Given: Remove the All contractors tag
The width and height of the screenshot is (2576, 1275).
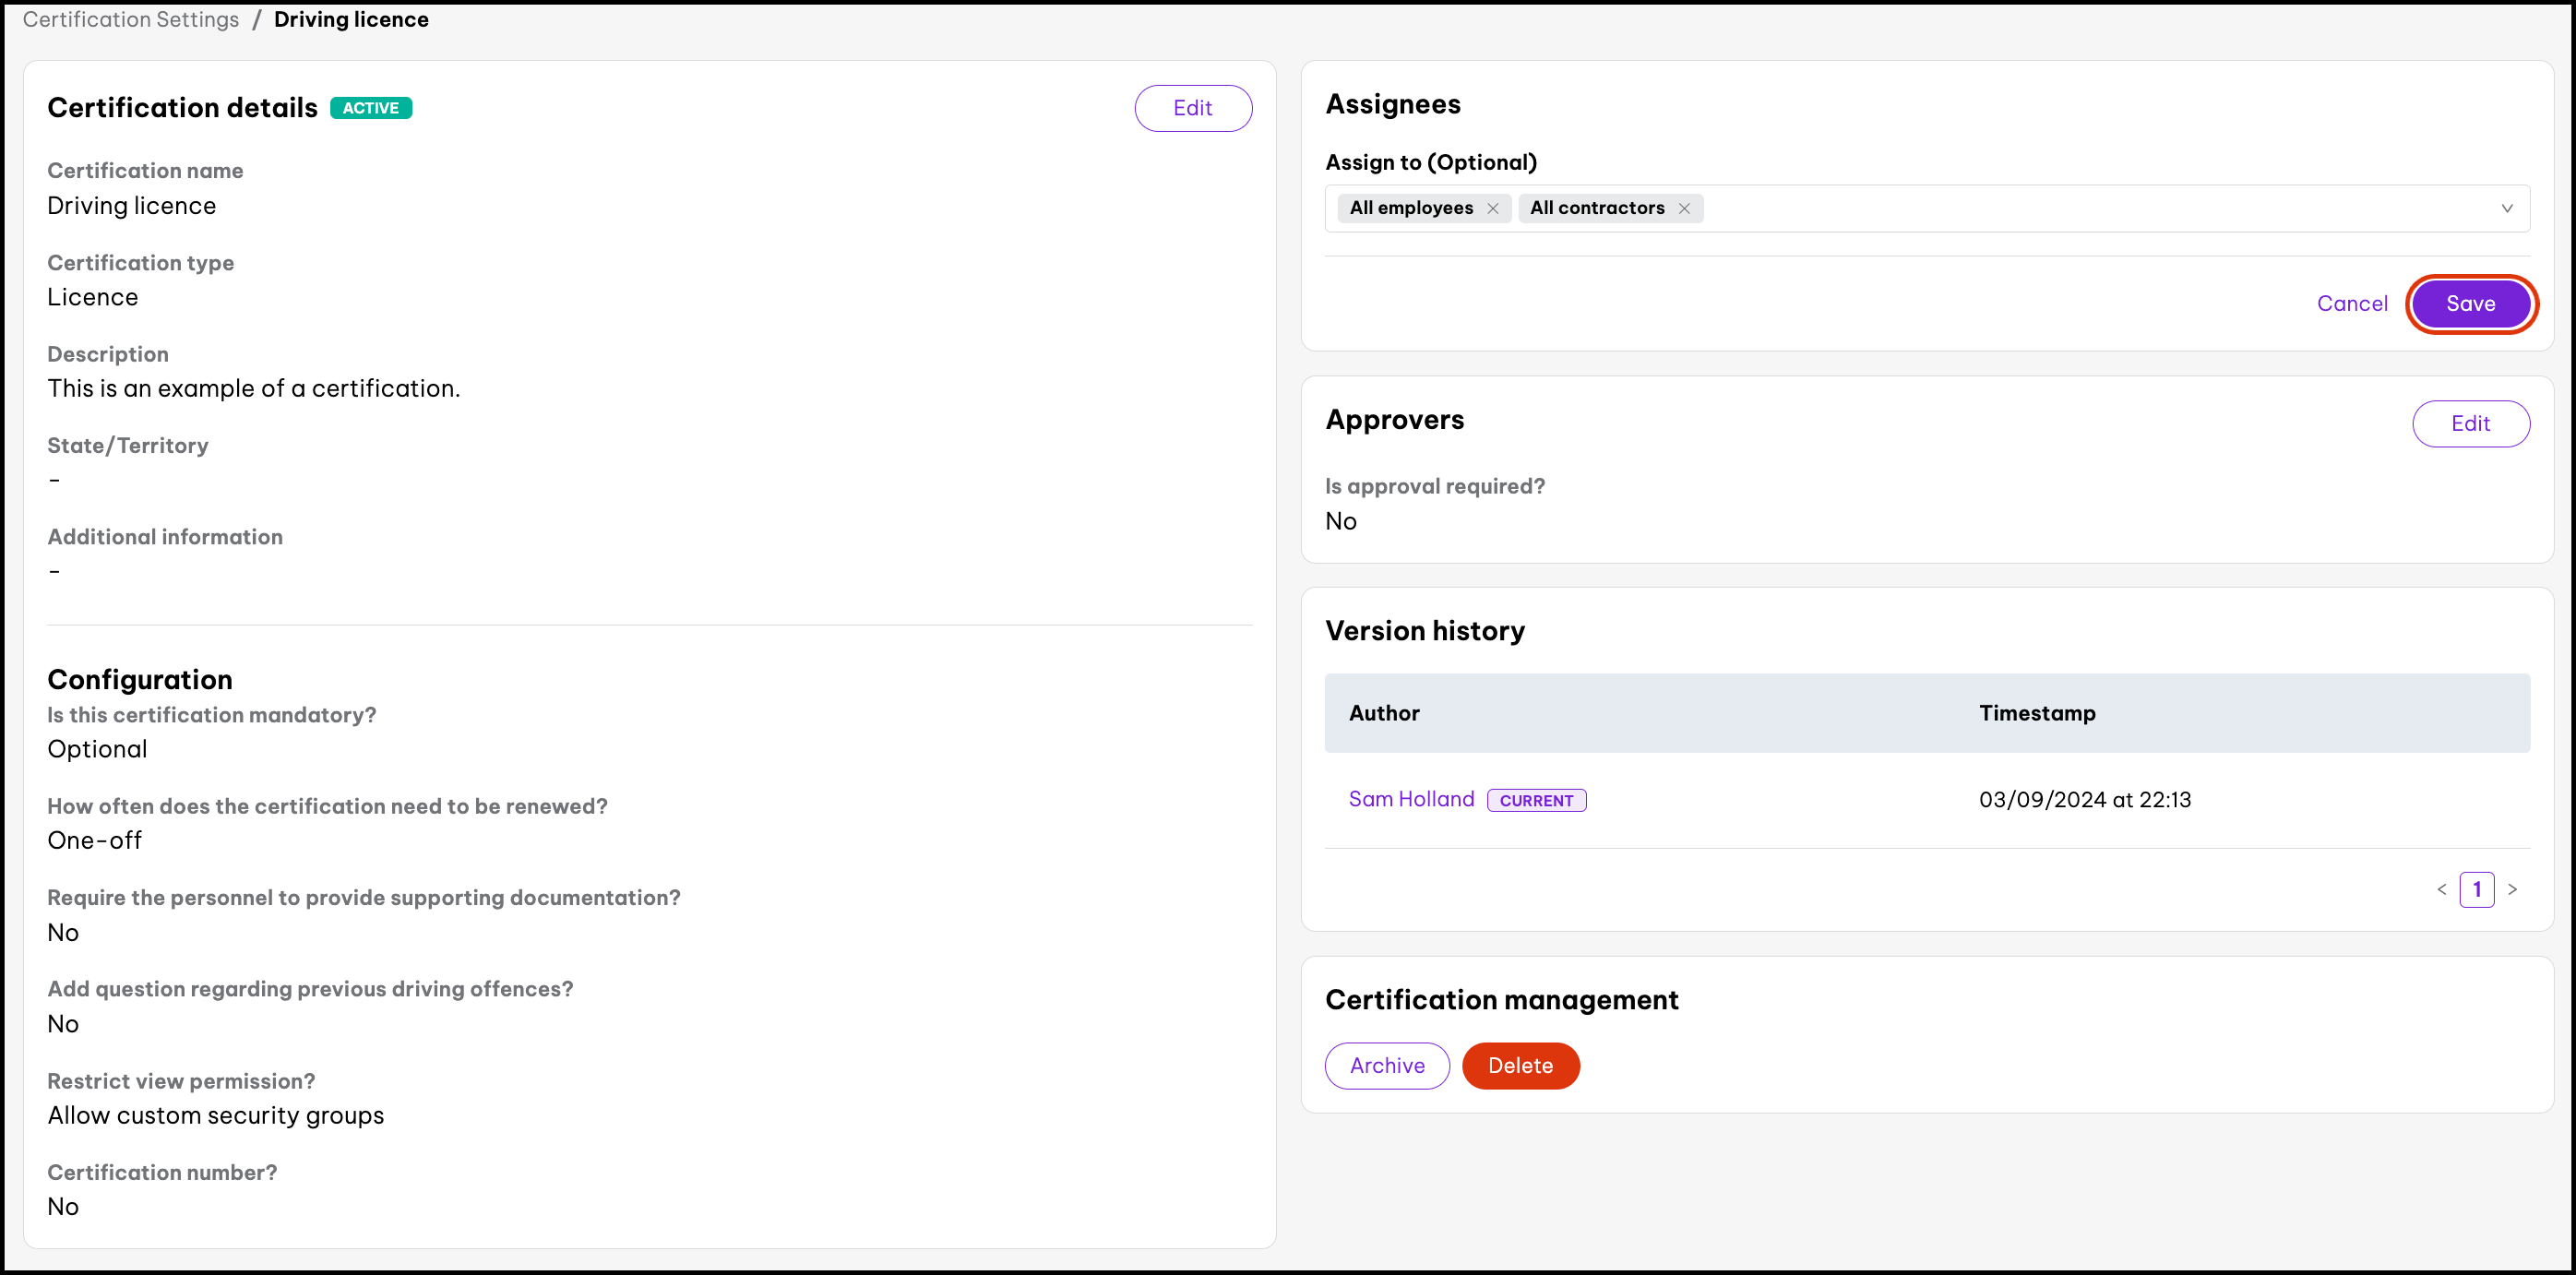Looking at the screenshot, I should (x=1684, y=208).
